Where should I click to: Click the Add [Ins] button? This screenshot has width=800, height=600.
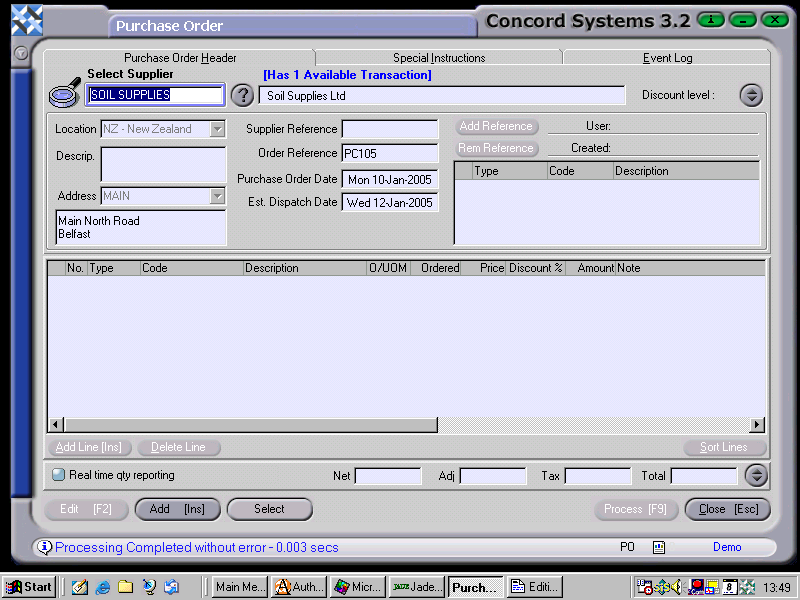(177, 509)
